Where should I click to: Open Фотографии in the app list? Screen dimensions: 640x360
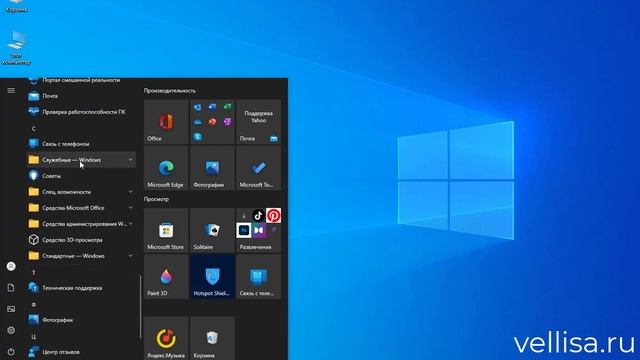[x=81, y=320]
